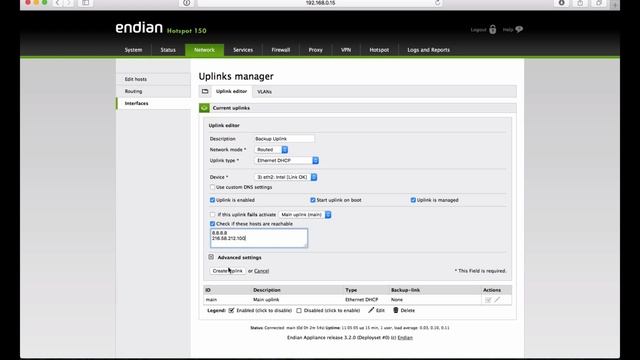This screenshot has width=640, height=360.
Task: Select the Network menu
Action: (204, 50)
